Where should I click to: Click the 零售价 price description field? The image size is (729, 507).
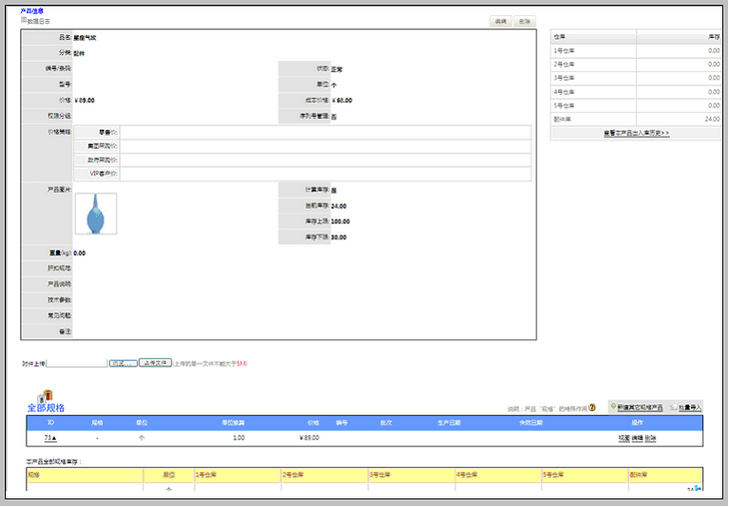[328, 132]
